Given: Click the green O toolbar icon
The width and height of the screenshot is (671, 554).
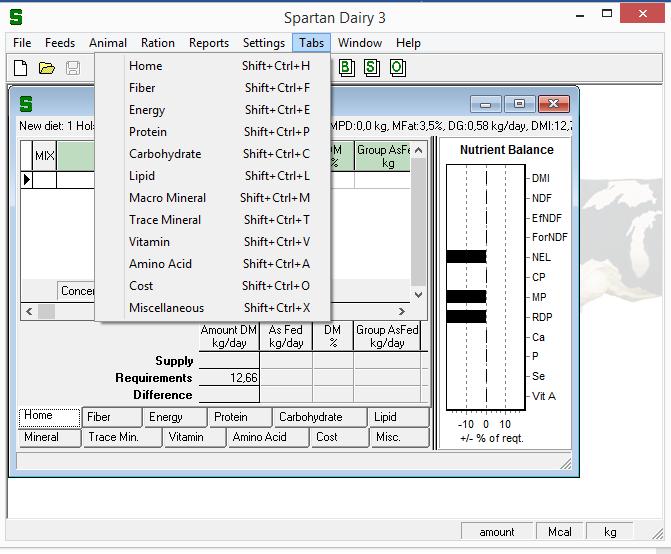Looking at the screenshot, I should click(x=398, y=68).
